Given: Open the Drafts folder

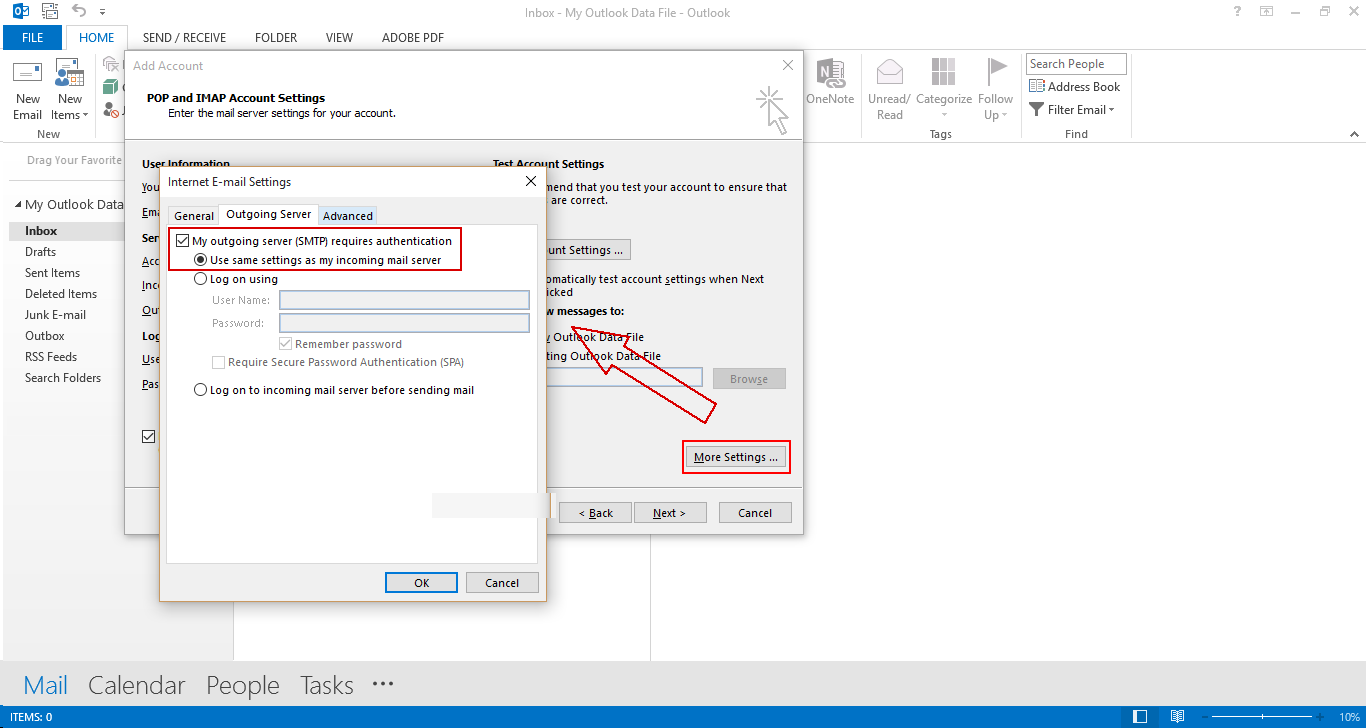Looking at the screenshot, I should pyautogui.click(x=40, y=252).
